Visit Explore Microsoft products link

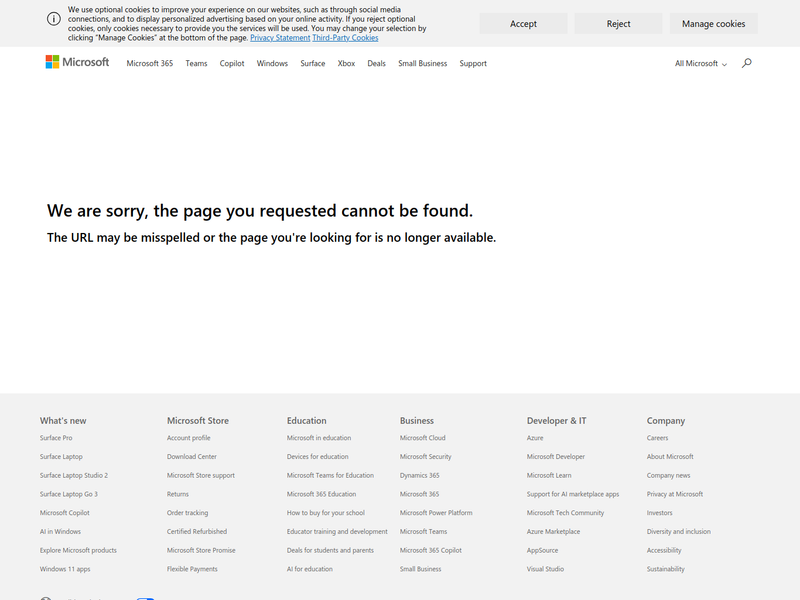tap(78, 550)
